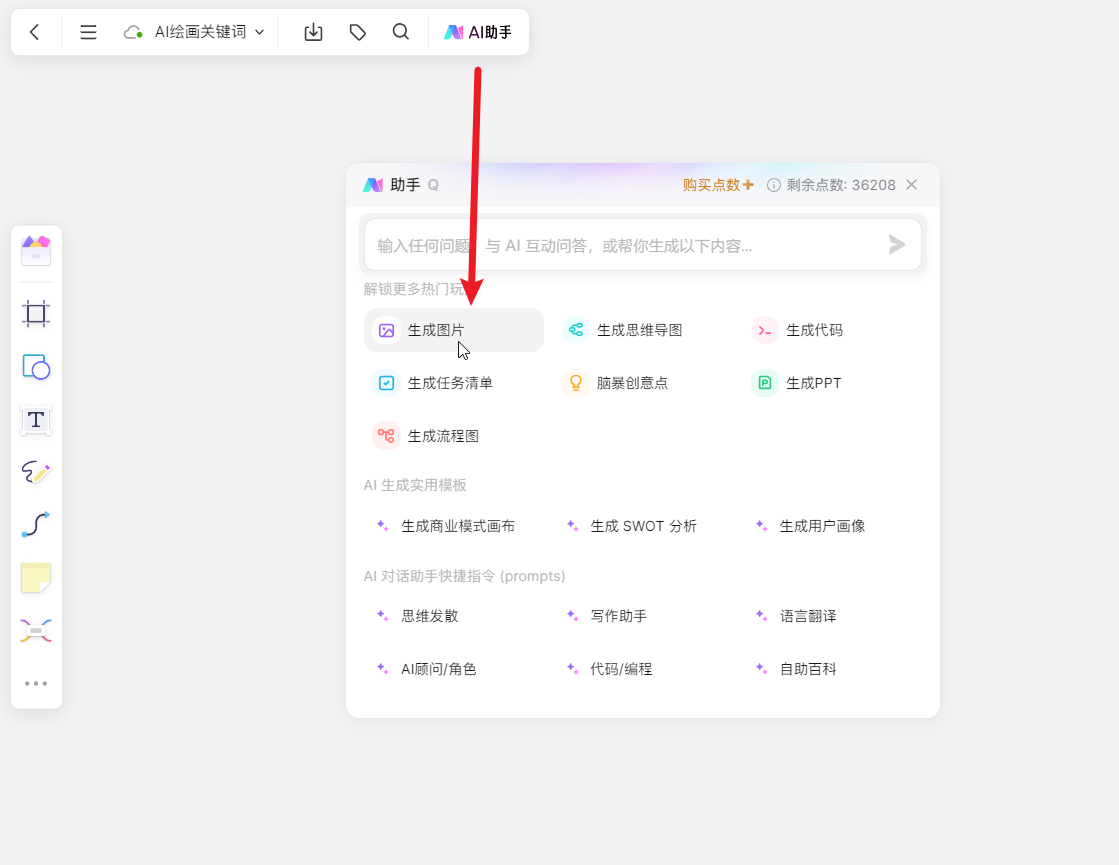Click the back arrow in top toolbar
This screenshot has width=1119, height=865.
tap(34, 32)
